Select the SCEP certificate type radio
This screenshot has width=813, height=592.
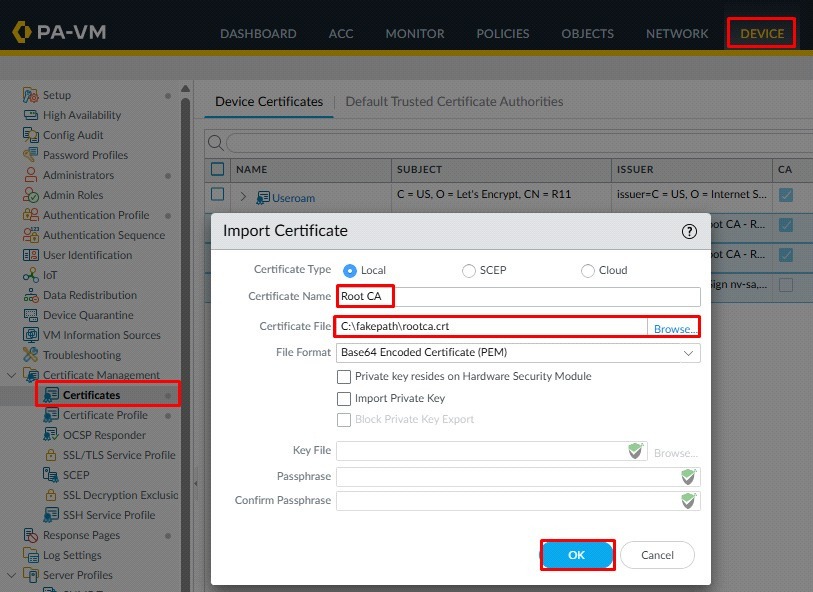click(469, 271)
